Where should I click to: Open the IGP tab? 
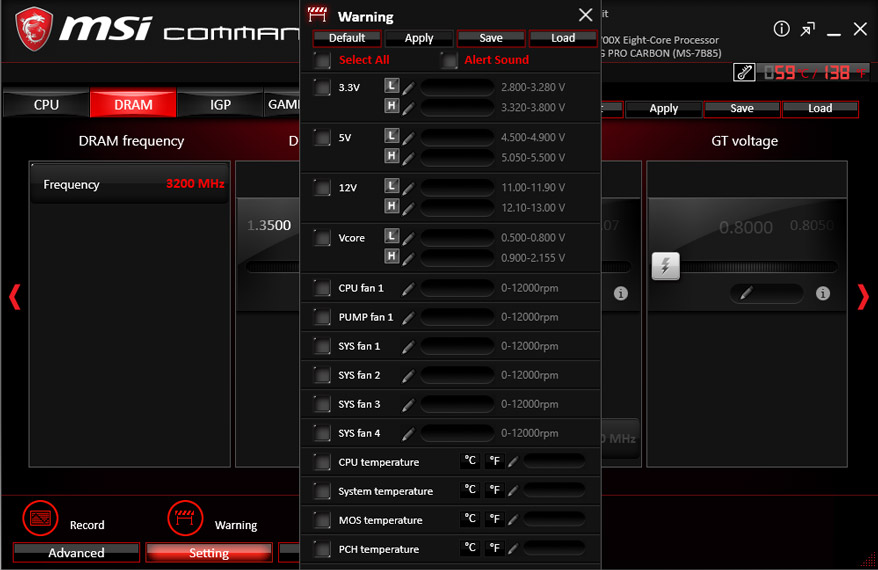coord(220,105)
